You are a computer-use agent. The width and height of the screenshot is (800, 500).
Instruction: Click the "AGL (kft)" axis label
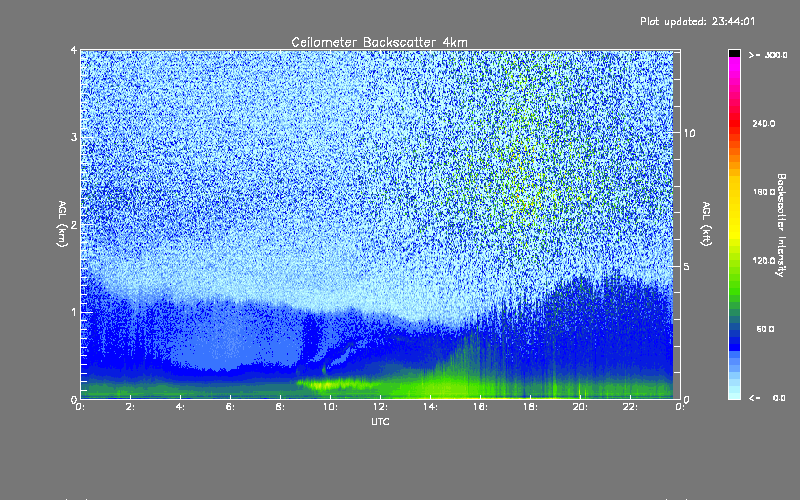(707, 224)
